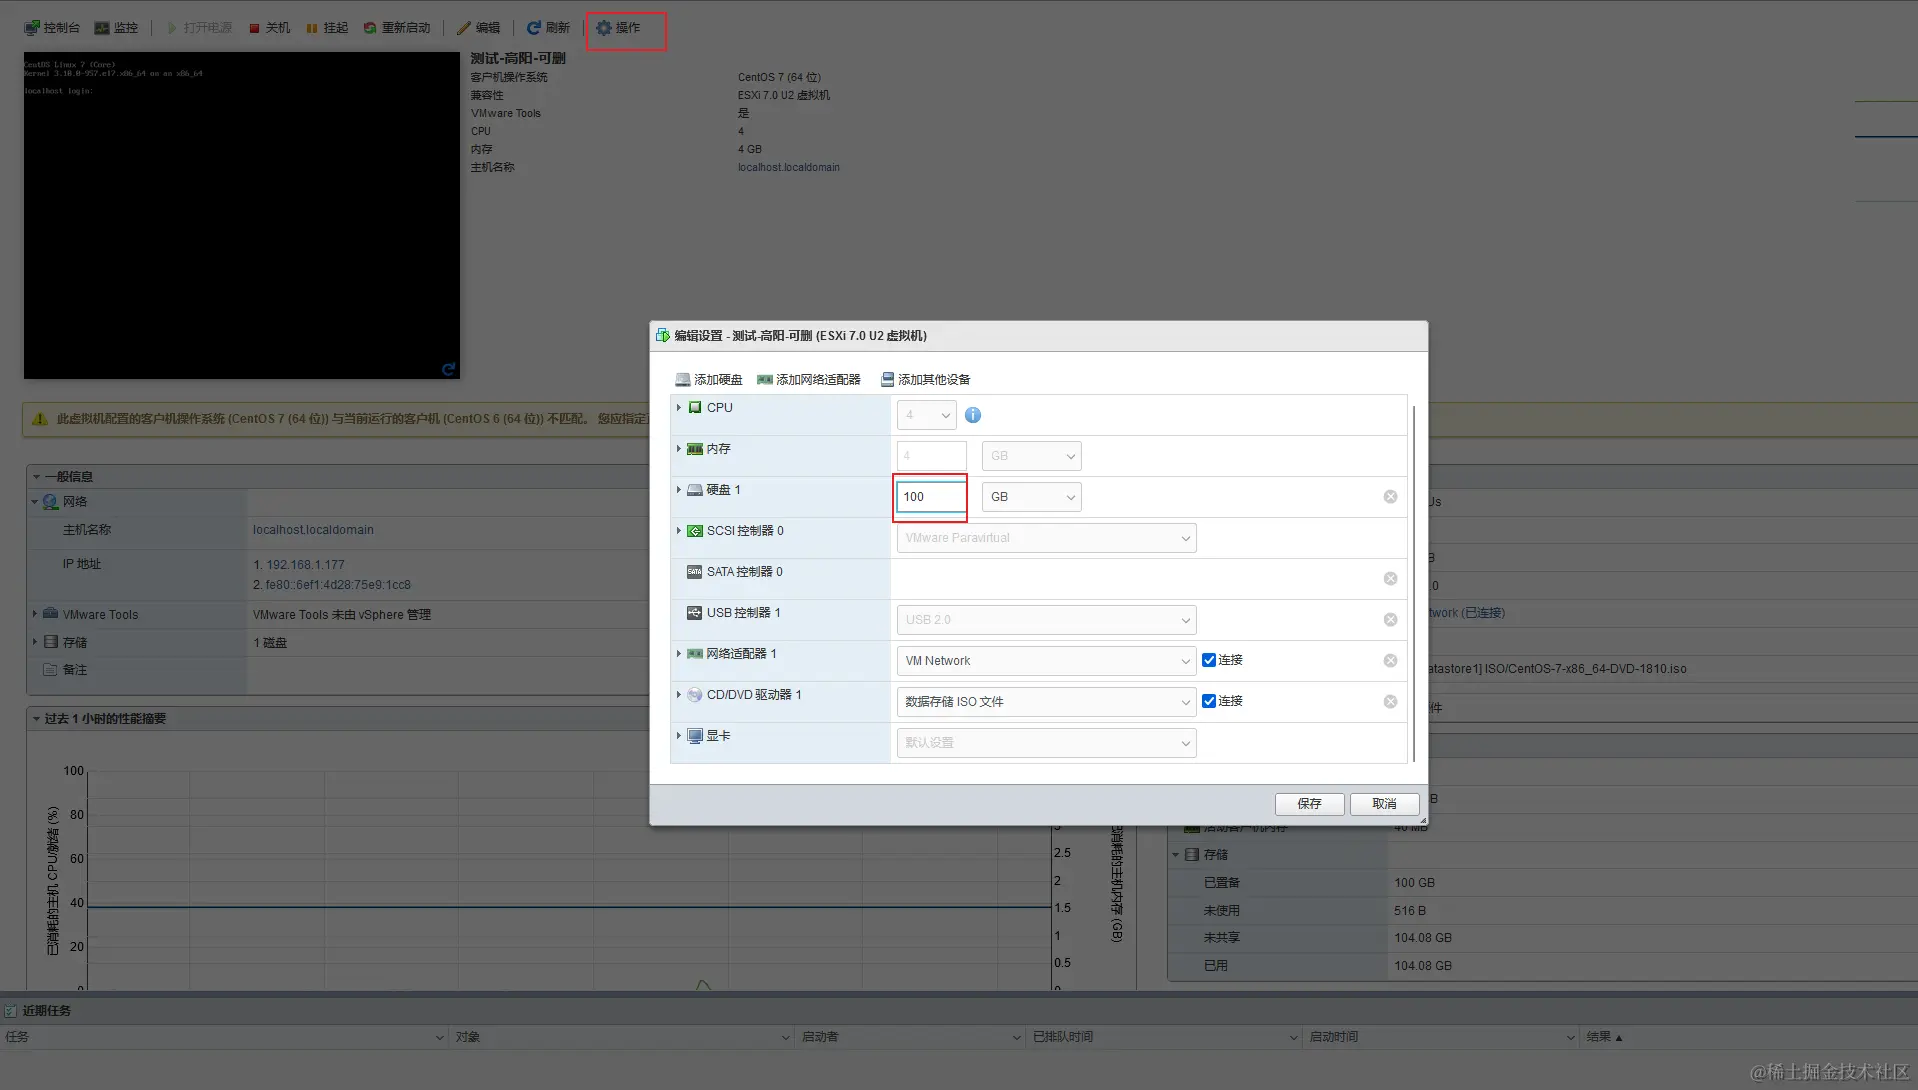Remove USB 控制器 1 with X icon
Viewport: 1918px width, 1090px height.
1390,620
